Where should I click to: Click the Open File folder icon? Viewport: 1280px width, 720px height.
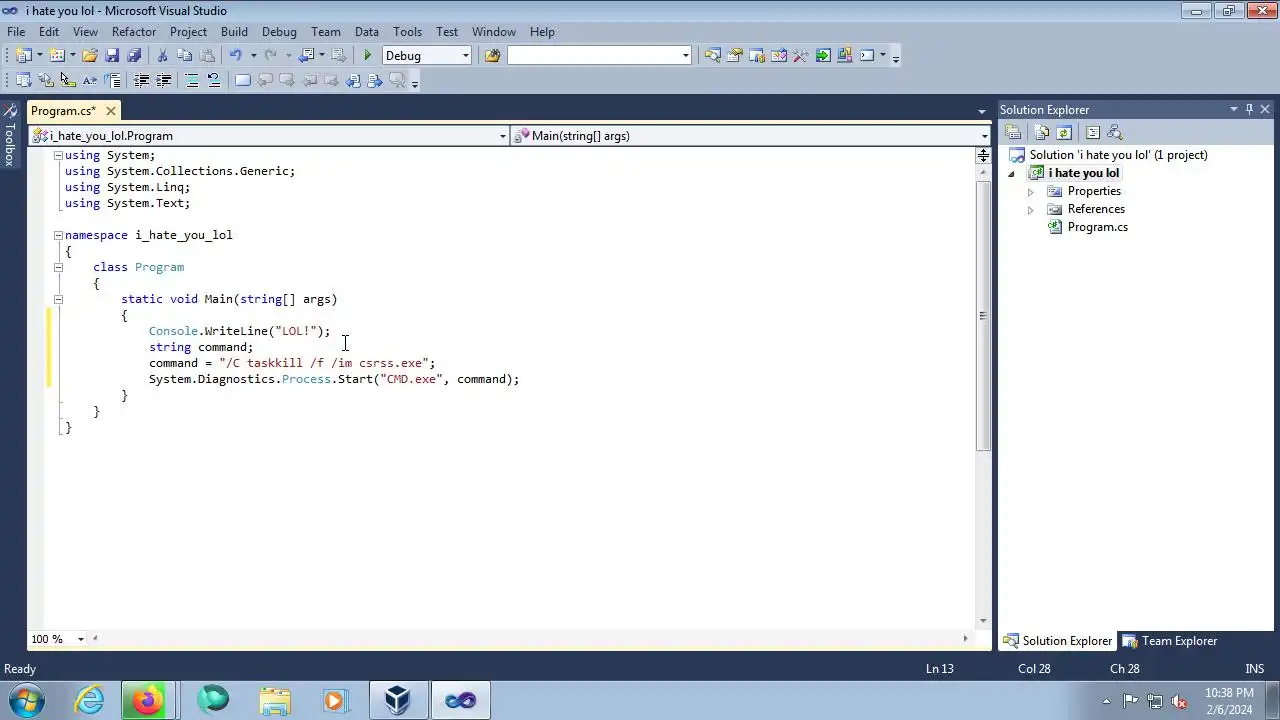click(x=90, y=56)
